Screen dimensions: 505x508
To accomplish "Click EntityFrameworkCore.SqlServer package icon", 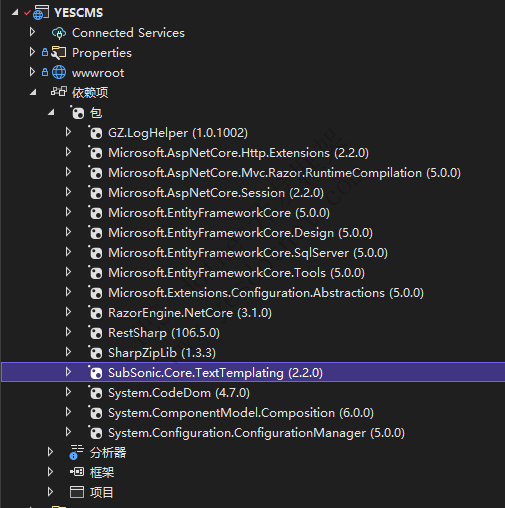I will 96,253.
